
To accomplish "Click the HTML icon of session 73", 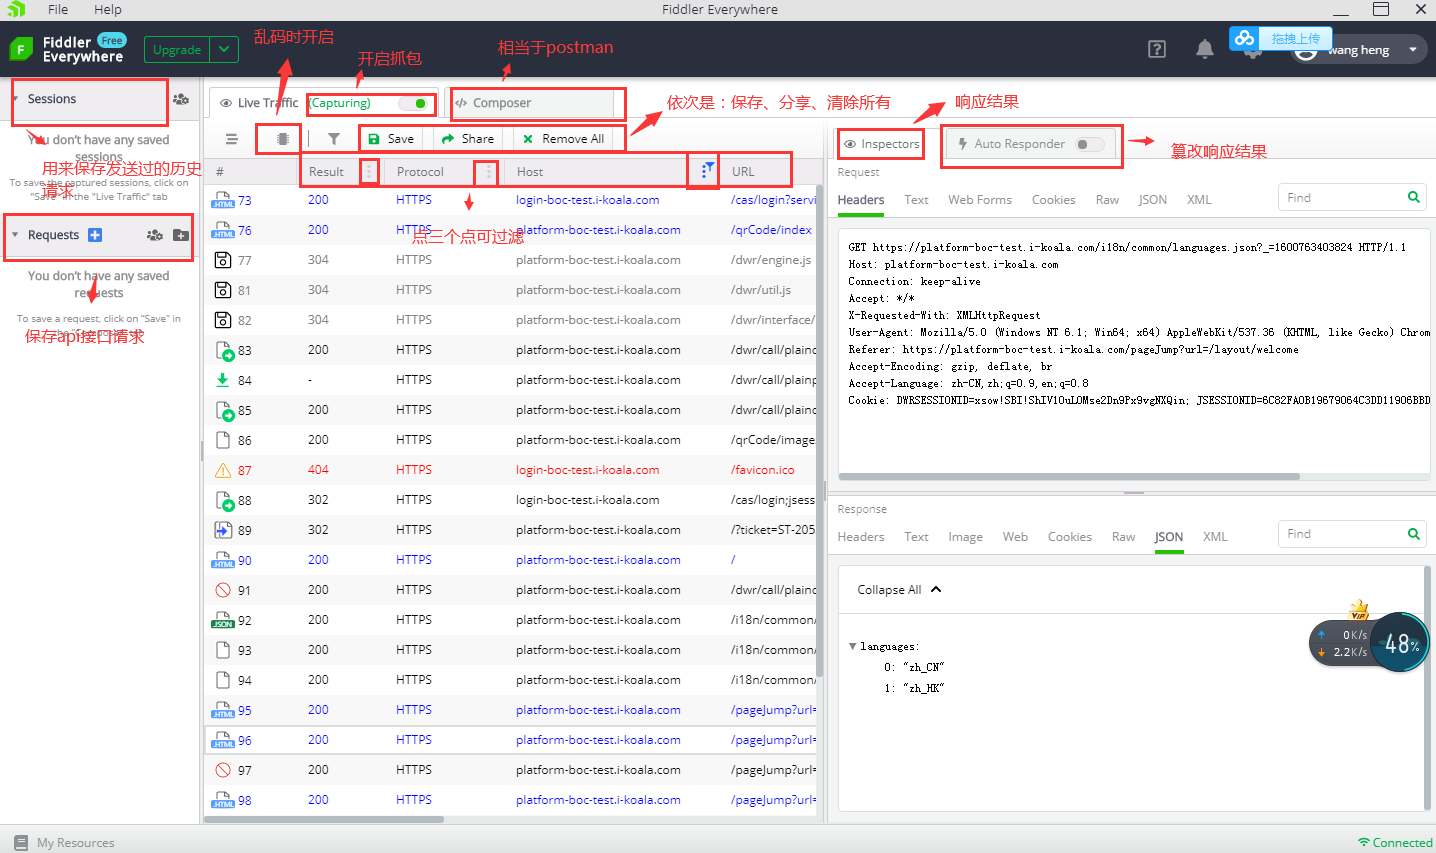I will click(x=222, y=201).
